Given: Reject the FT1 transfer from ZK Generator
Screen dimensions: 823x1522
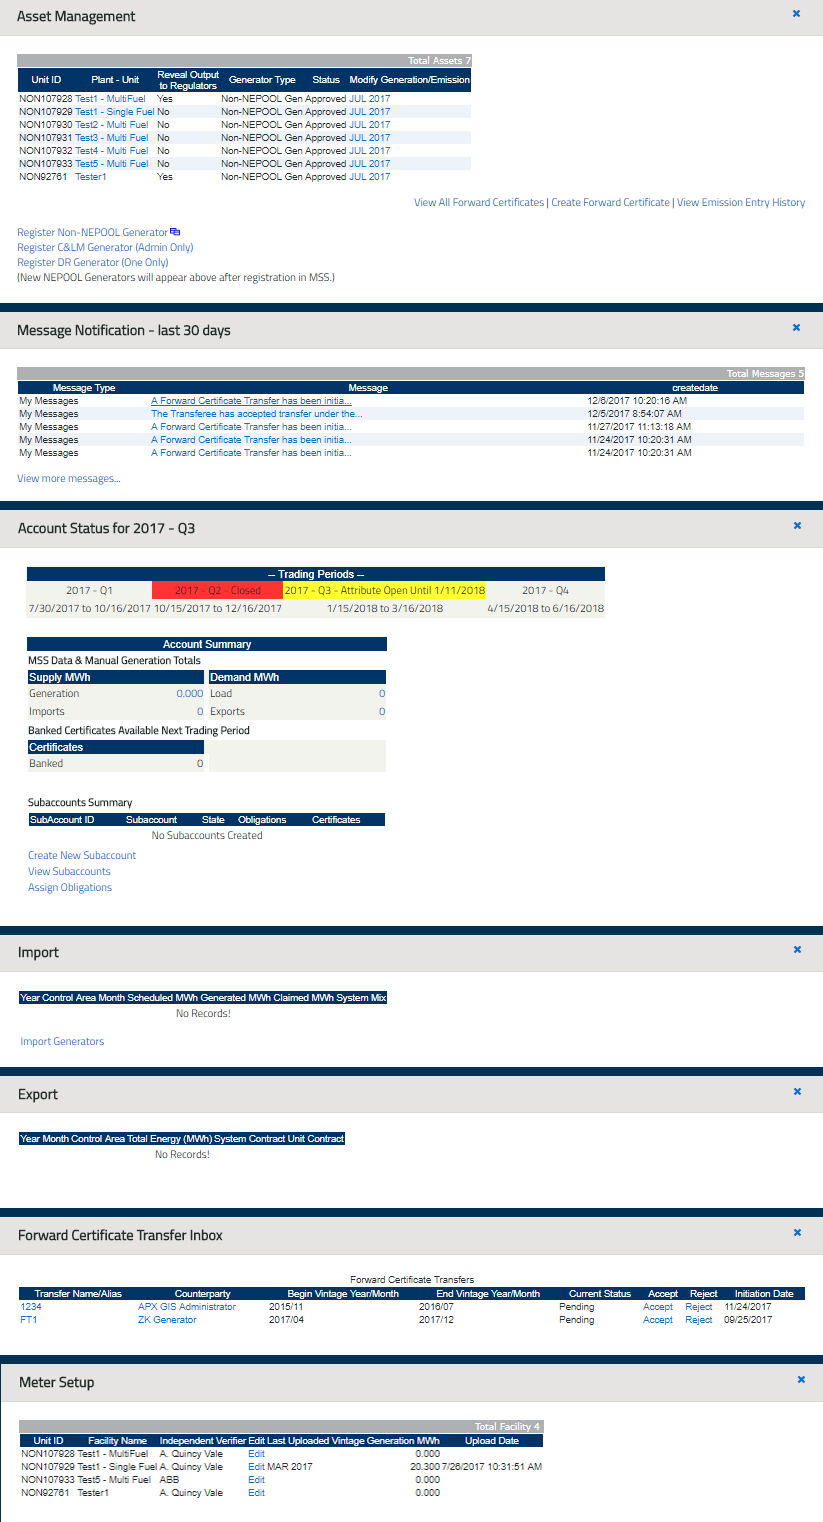Looking at the screenshot, I should (698, 1320).
